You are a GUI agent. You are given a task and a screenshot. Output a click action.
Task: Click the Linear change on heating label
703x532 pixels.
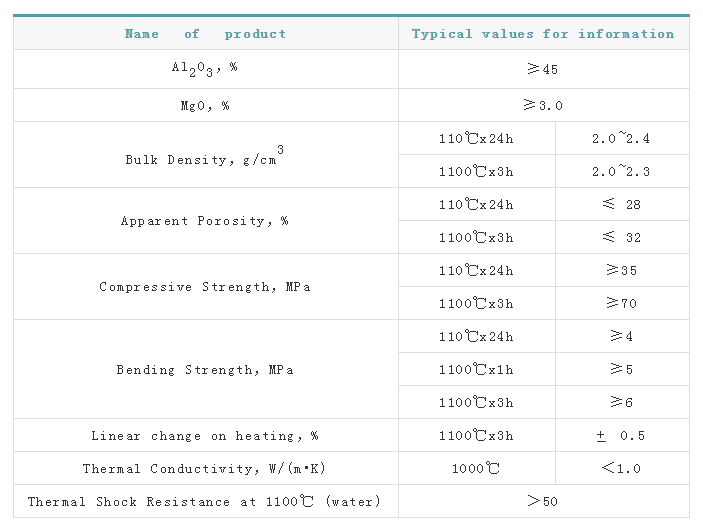[205, 436]
